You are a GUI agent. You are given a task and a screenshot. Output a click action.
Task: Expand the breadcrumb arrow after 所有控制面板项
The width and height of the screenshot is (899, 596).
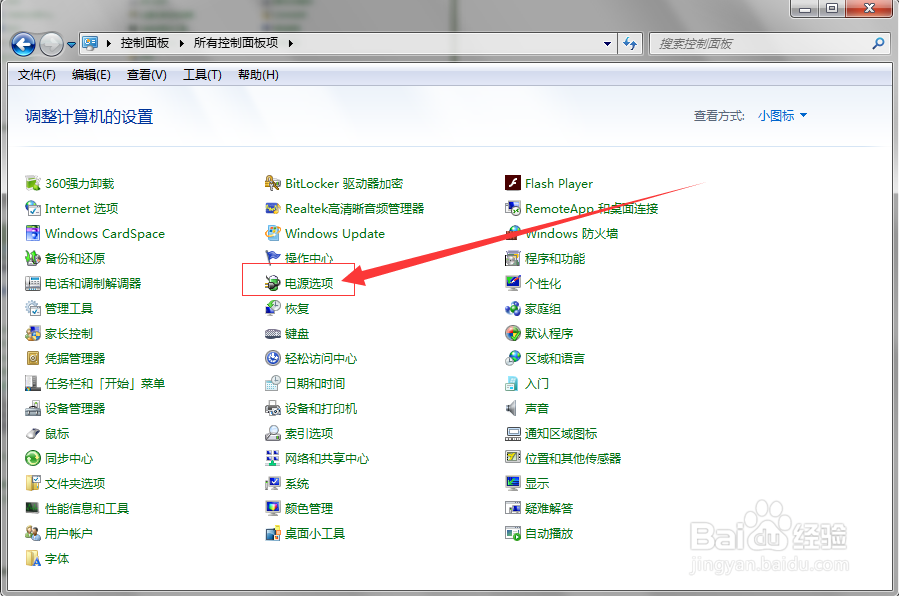tap(289, 43)
